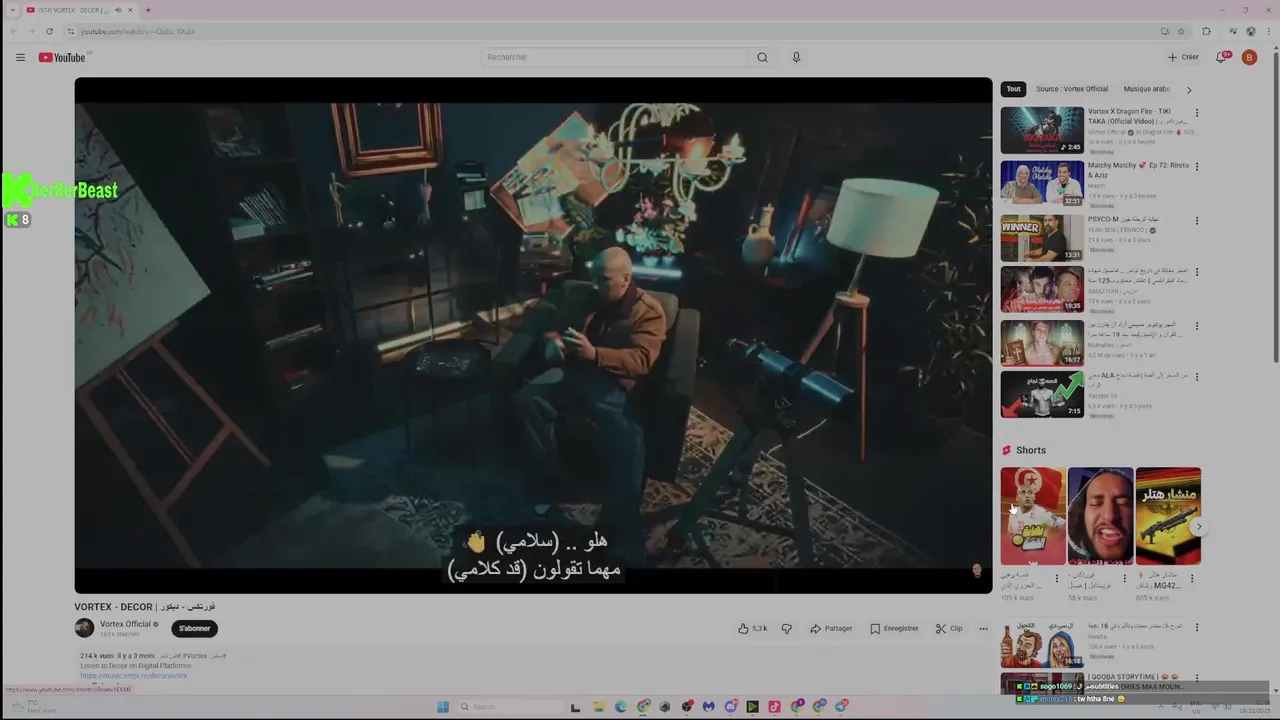Start voice search with the microphone
Viewport: 1280px width, 720px height.
(796, 57)
